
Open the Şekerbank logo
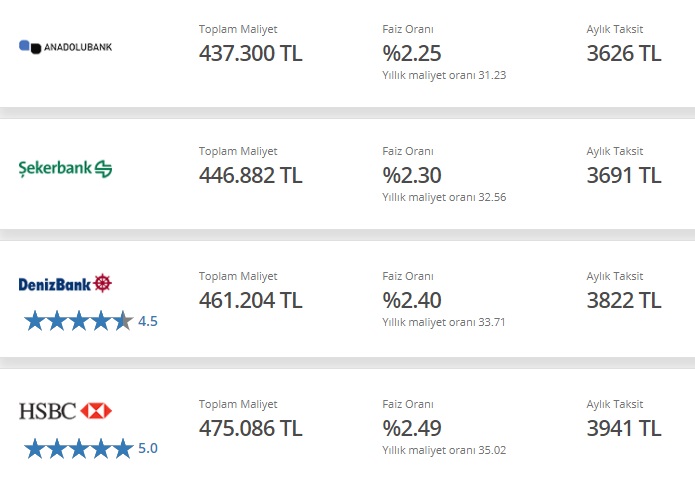coord(65,169)
